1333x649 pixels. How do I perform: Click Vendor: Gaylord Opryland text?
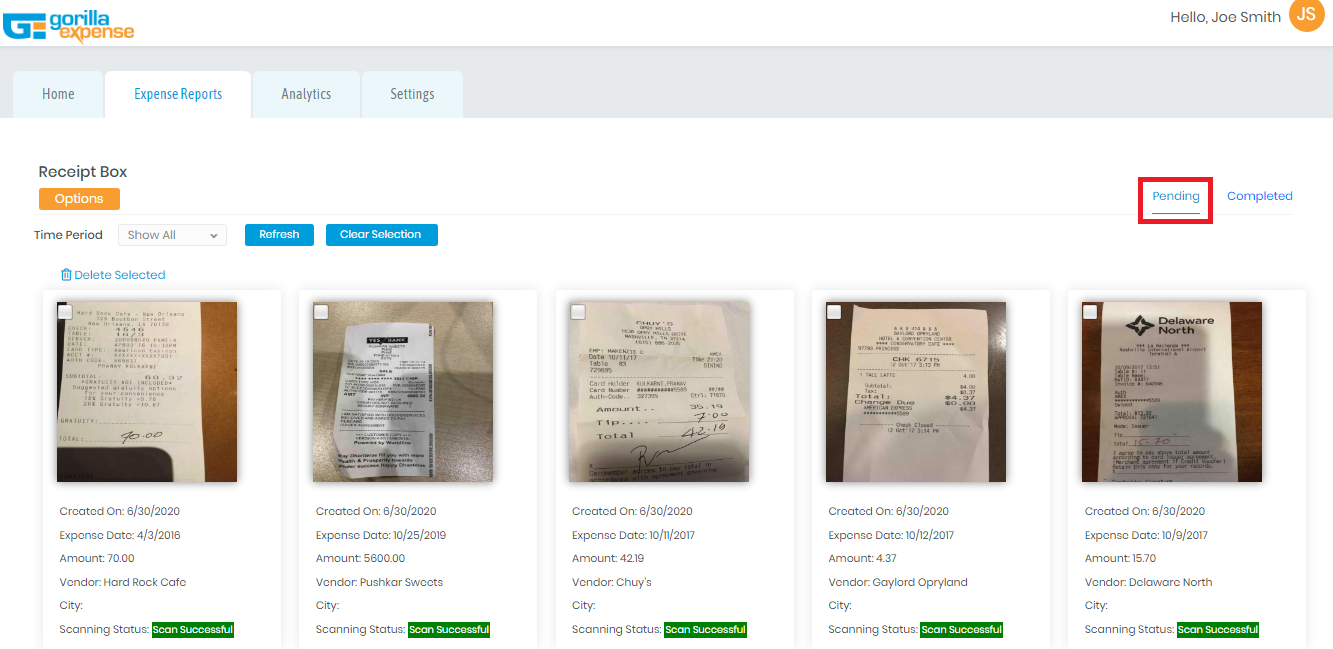click(x=898, y=582)
